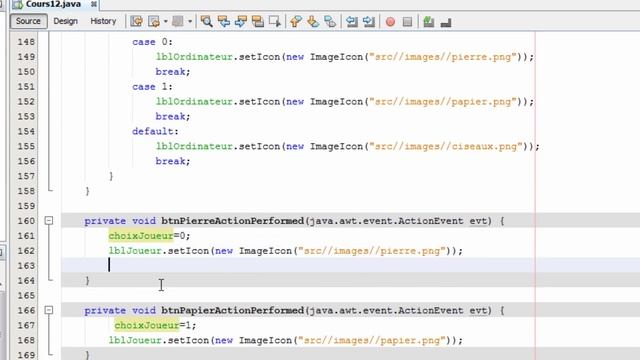Image resolution: width=640 pixels, height=360 pixels.
Task: Click choixJoueur on line 167
Action: 147,325
